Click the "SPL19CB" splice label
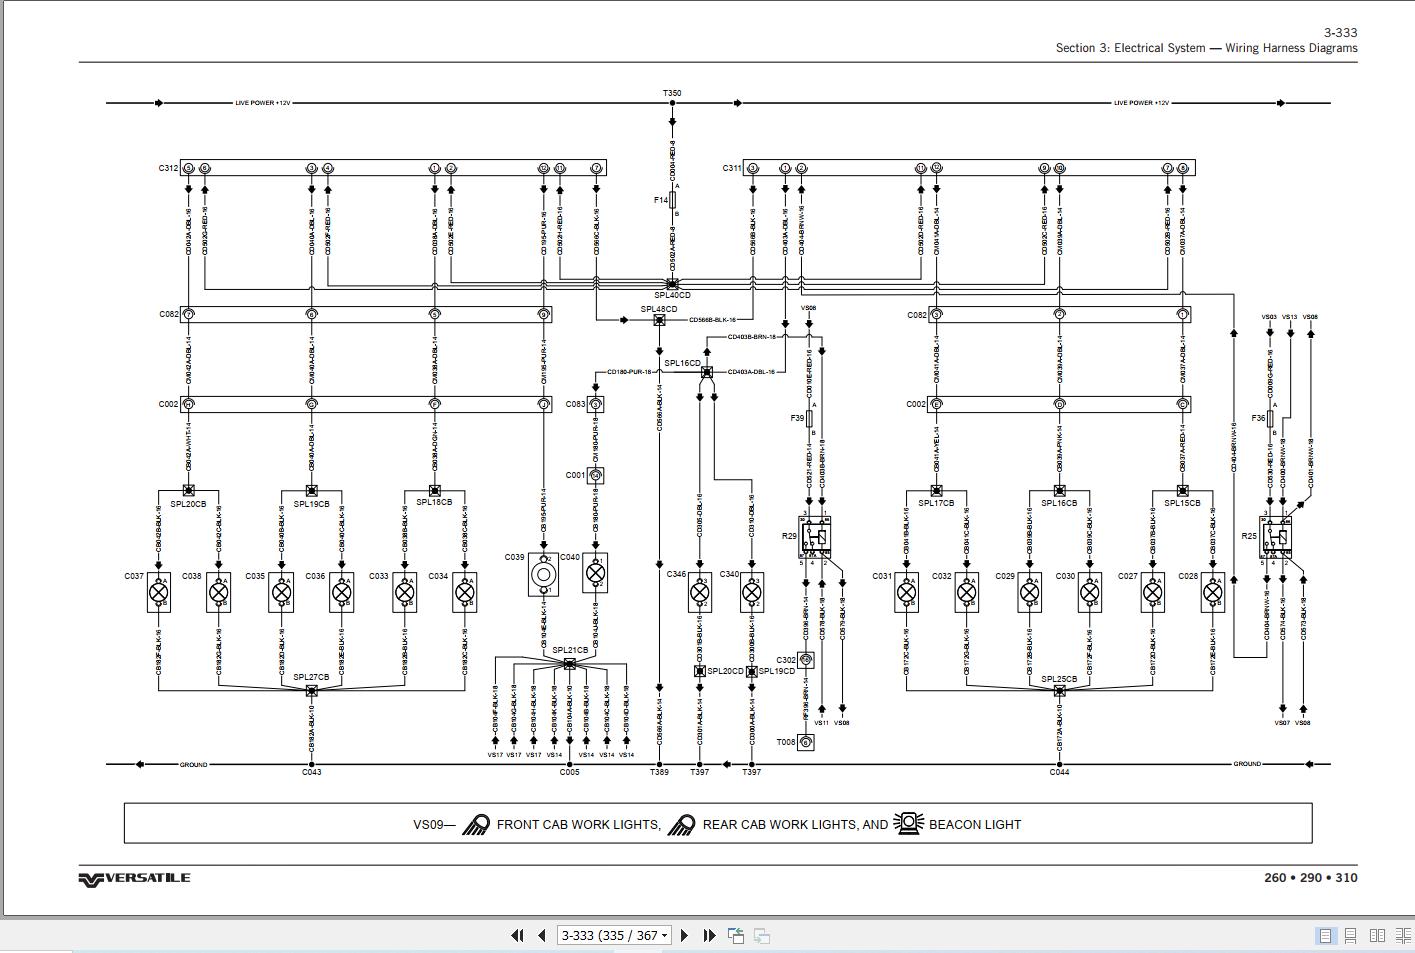 click(311, 504)
